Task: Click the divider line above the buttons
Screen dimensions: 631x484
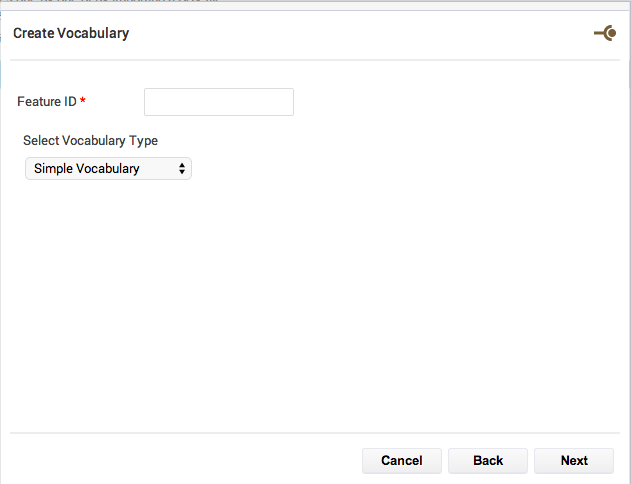Action: tap(315, 433)
